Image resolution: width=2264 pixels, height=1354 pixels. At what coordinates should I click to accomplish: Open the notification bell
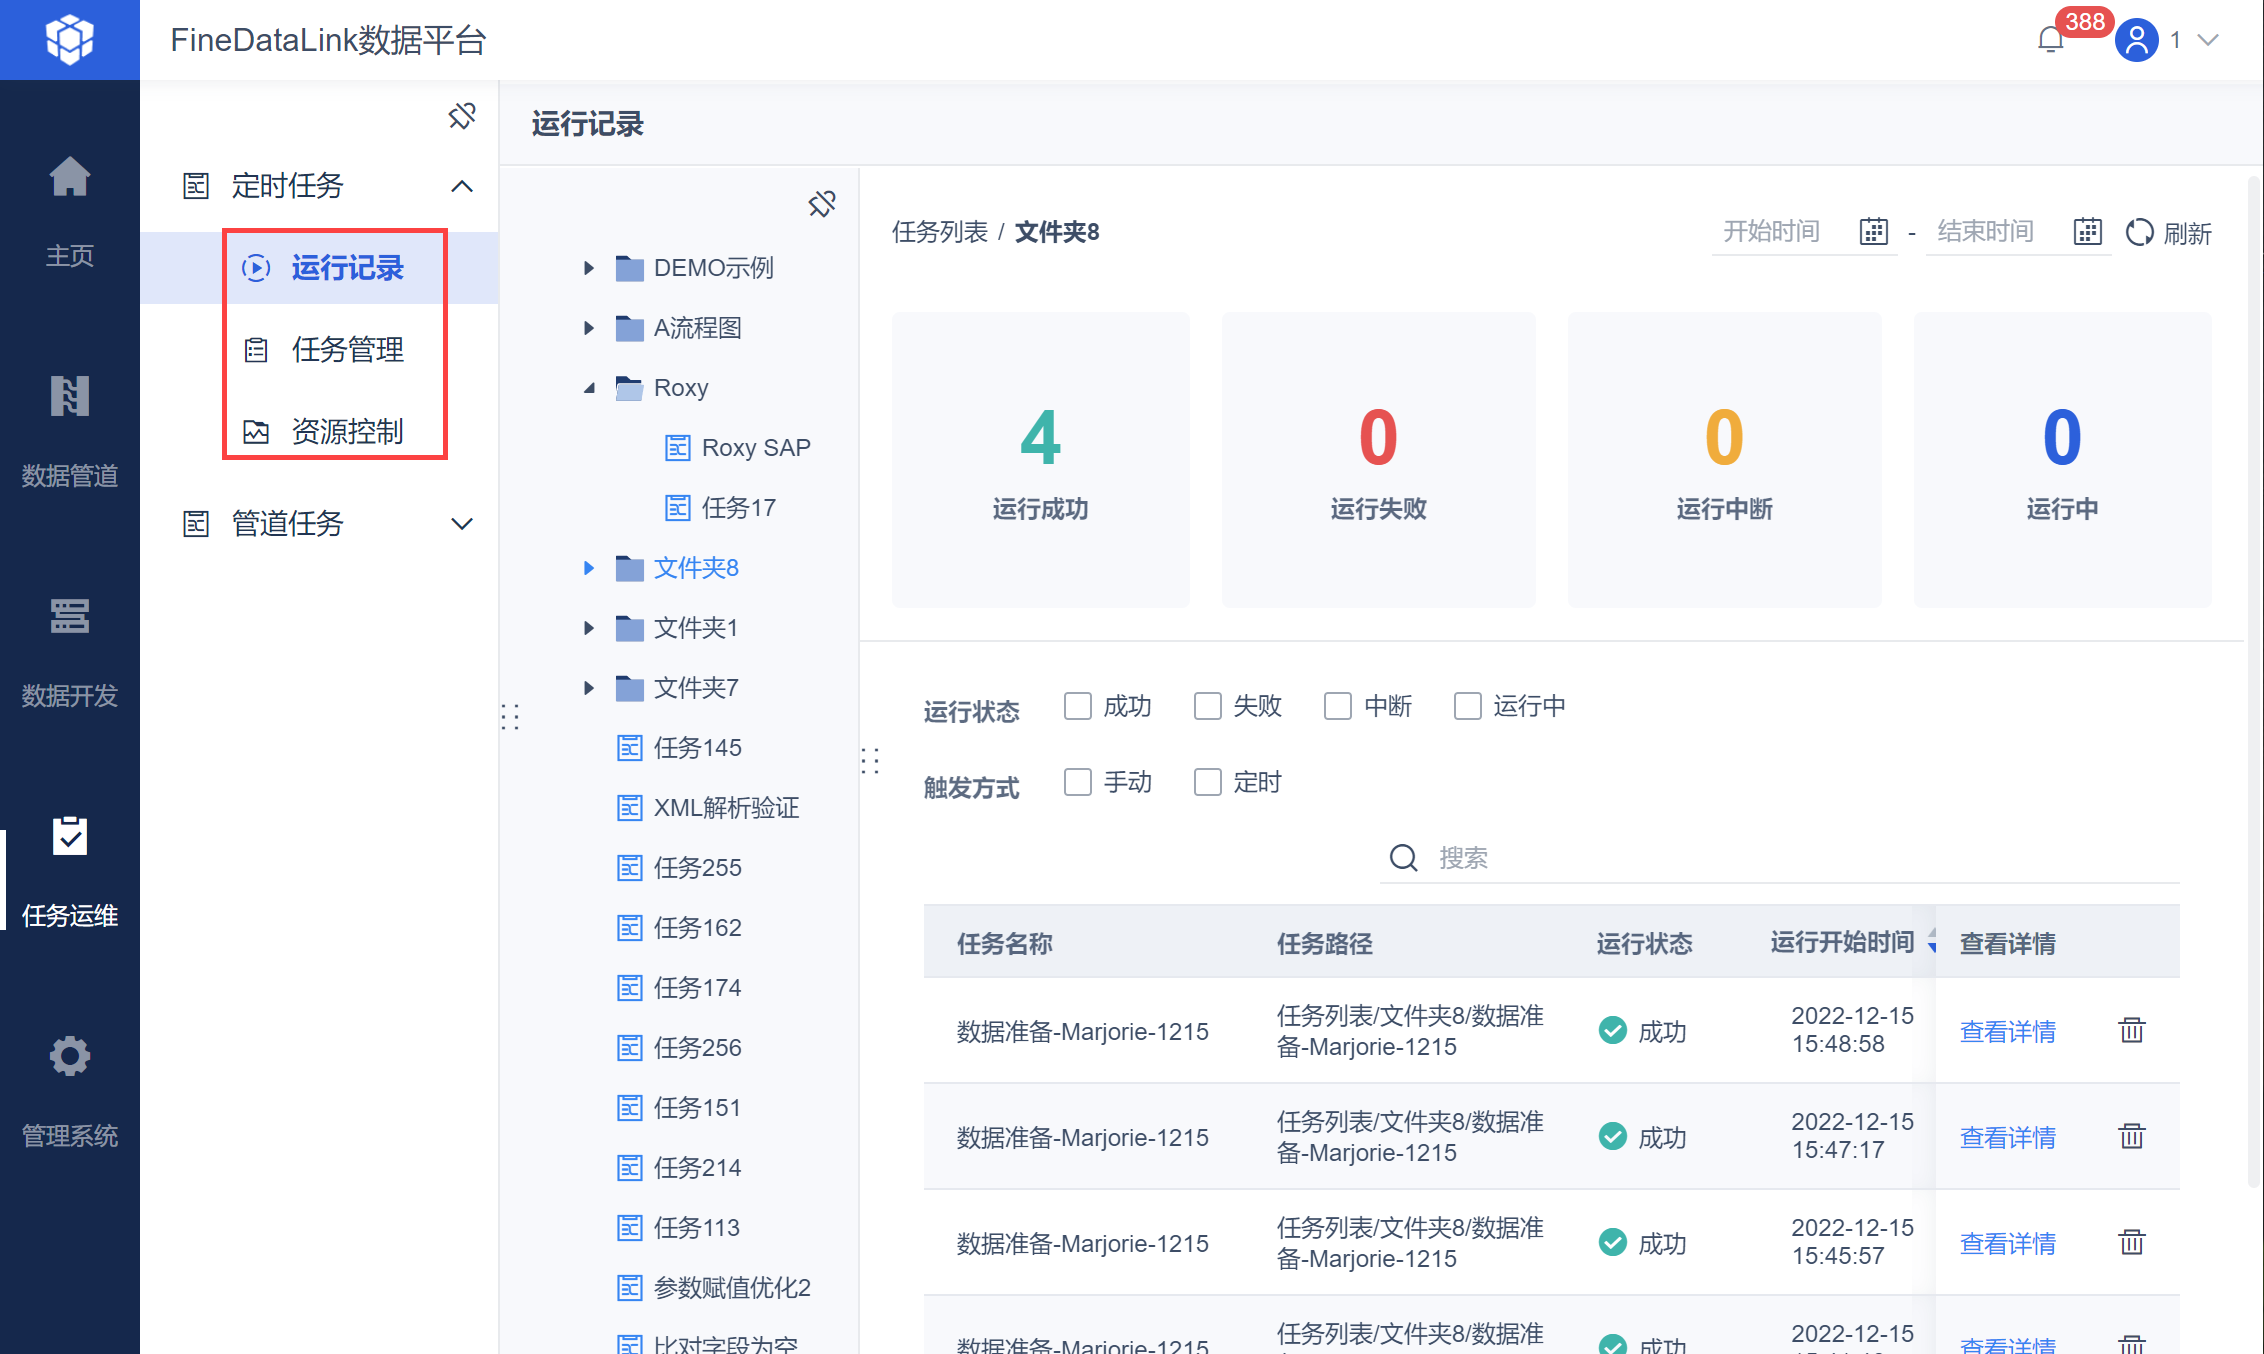tap(2050, 40)
